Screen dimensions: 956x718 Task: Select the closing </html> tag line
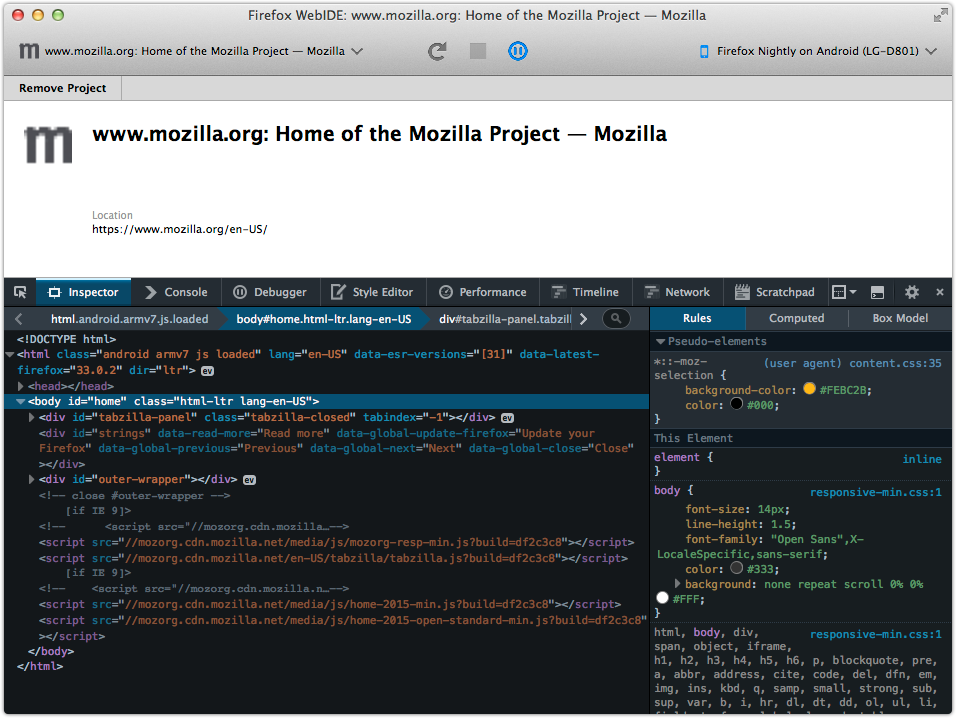[x=40, y=666]
